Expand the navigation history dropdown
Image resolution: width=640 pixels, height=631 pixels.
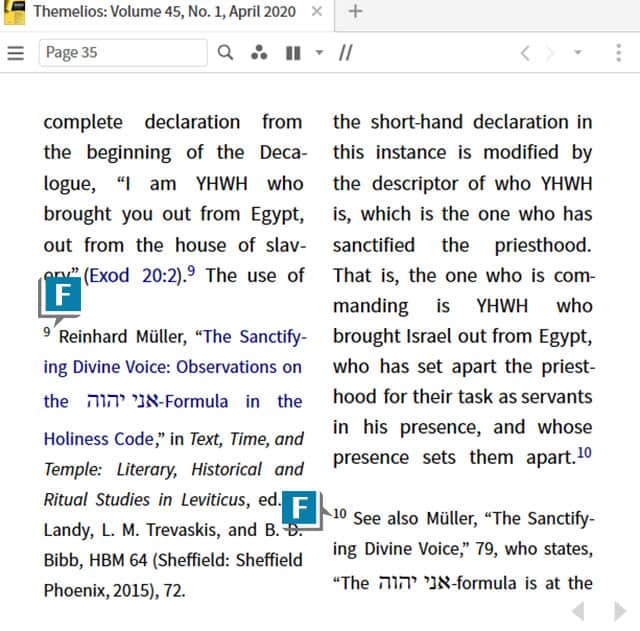click(x=577, y=53)
